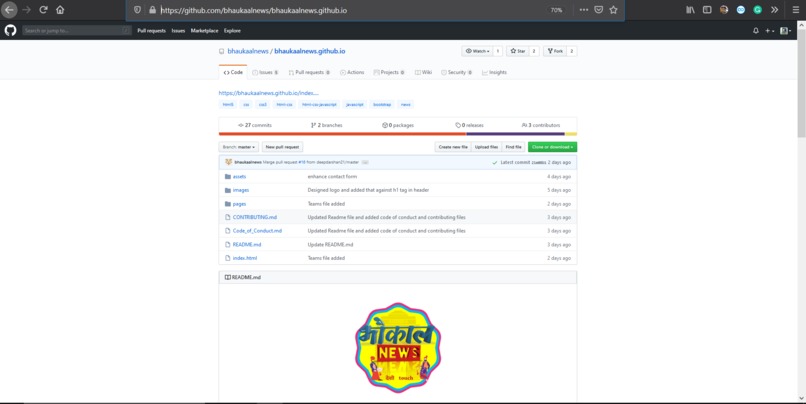Fork this repository
The width and height of the screenshot is (806, 404).
pyautogui.click(x=555, y=51)
